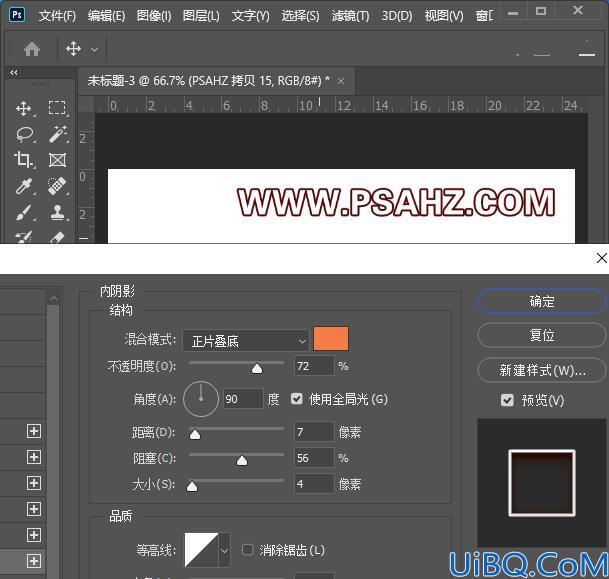
Task: Toggle 使用全局光 checkbox
Action: coord(297,399)
